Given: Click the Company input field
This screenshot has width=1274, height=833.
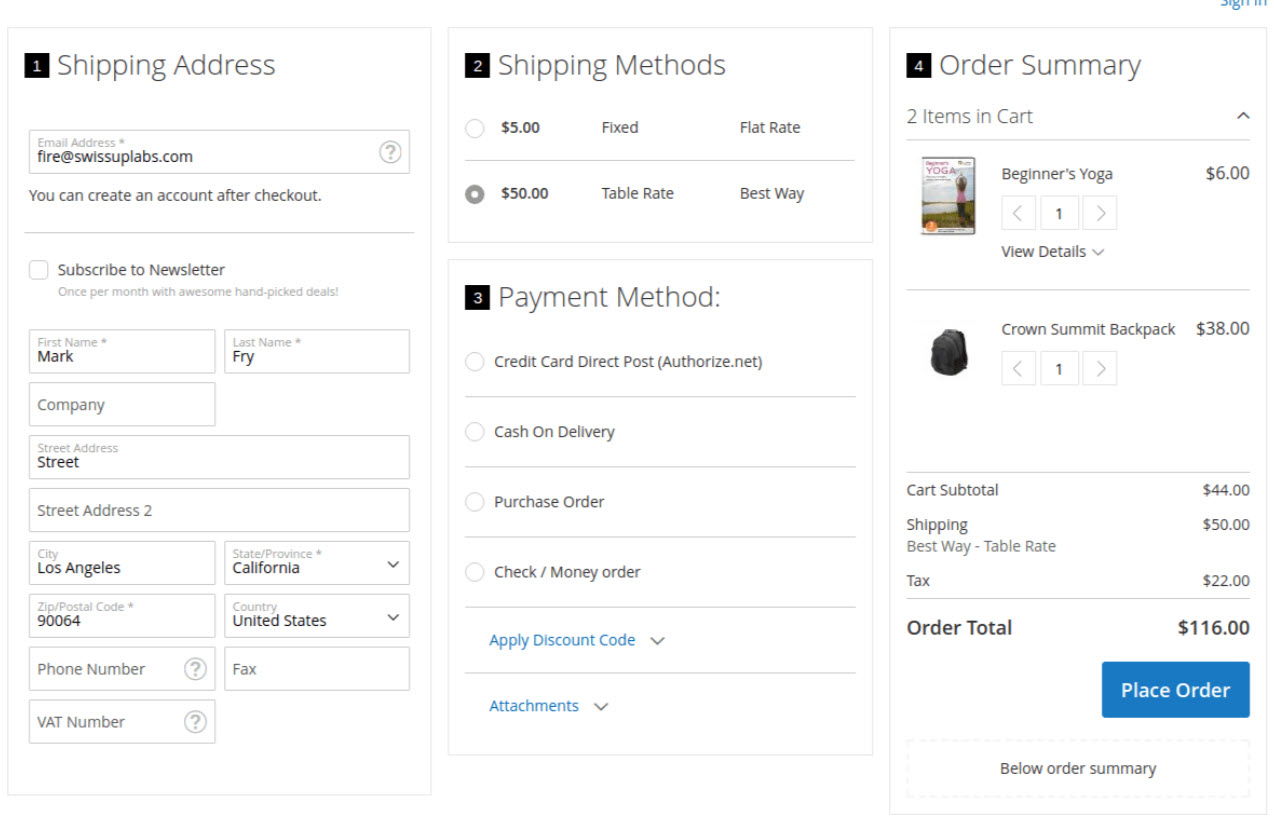Looking at the screenshot, I should [x=122, y=405].
